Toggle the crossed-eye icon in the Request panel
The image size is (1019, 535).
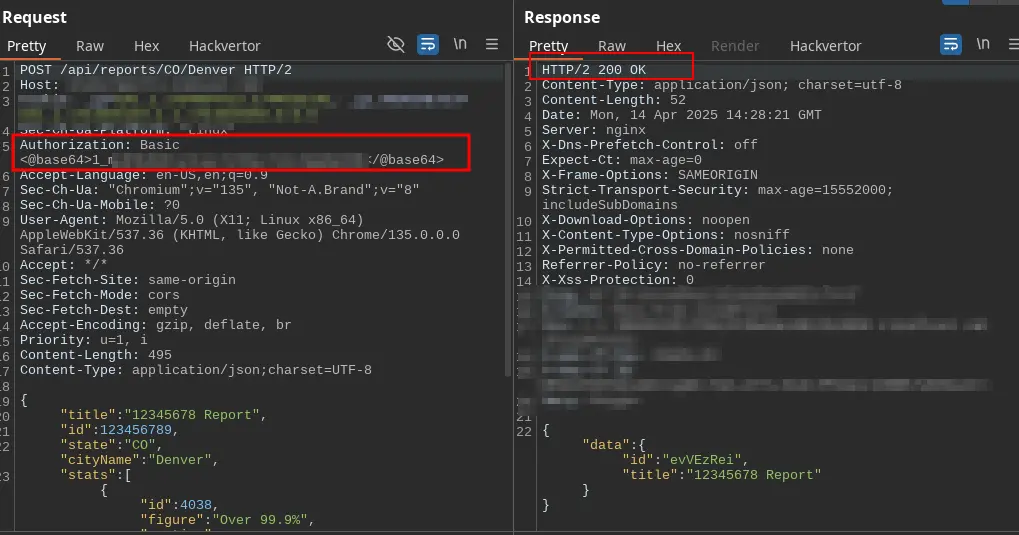point(396,44)
